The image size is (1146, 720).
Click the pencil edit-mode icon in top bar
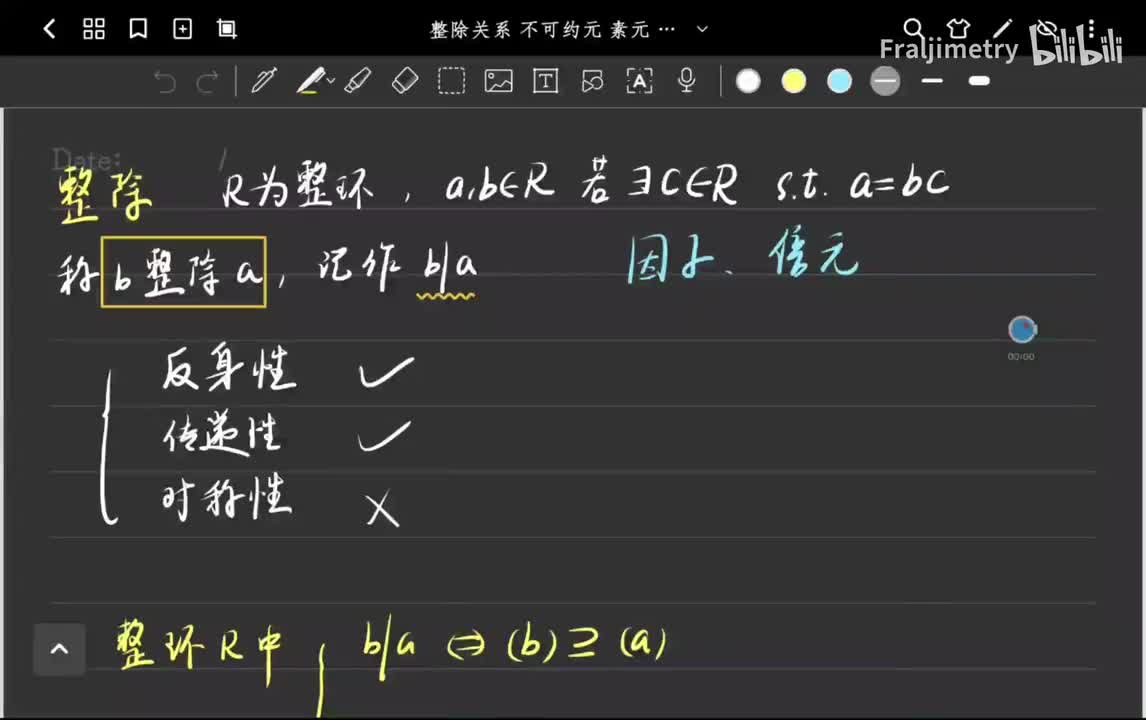tap(1003, 29)
